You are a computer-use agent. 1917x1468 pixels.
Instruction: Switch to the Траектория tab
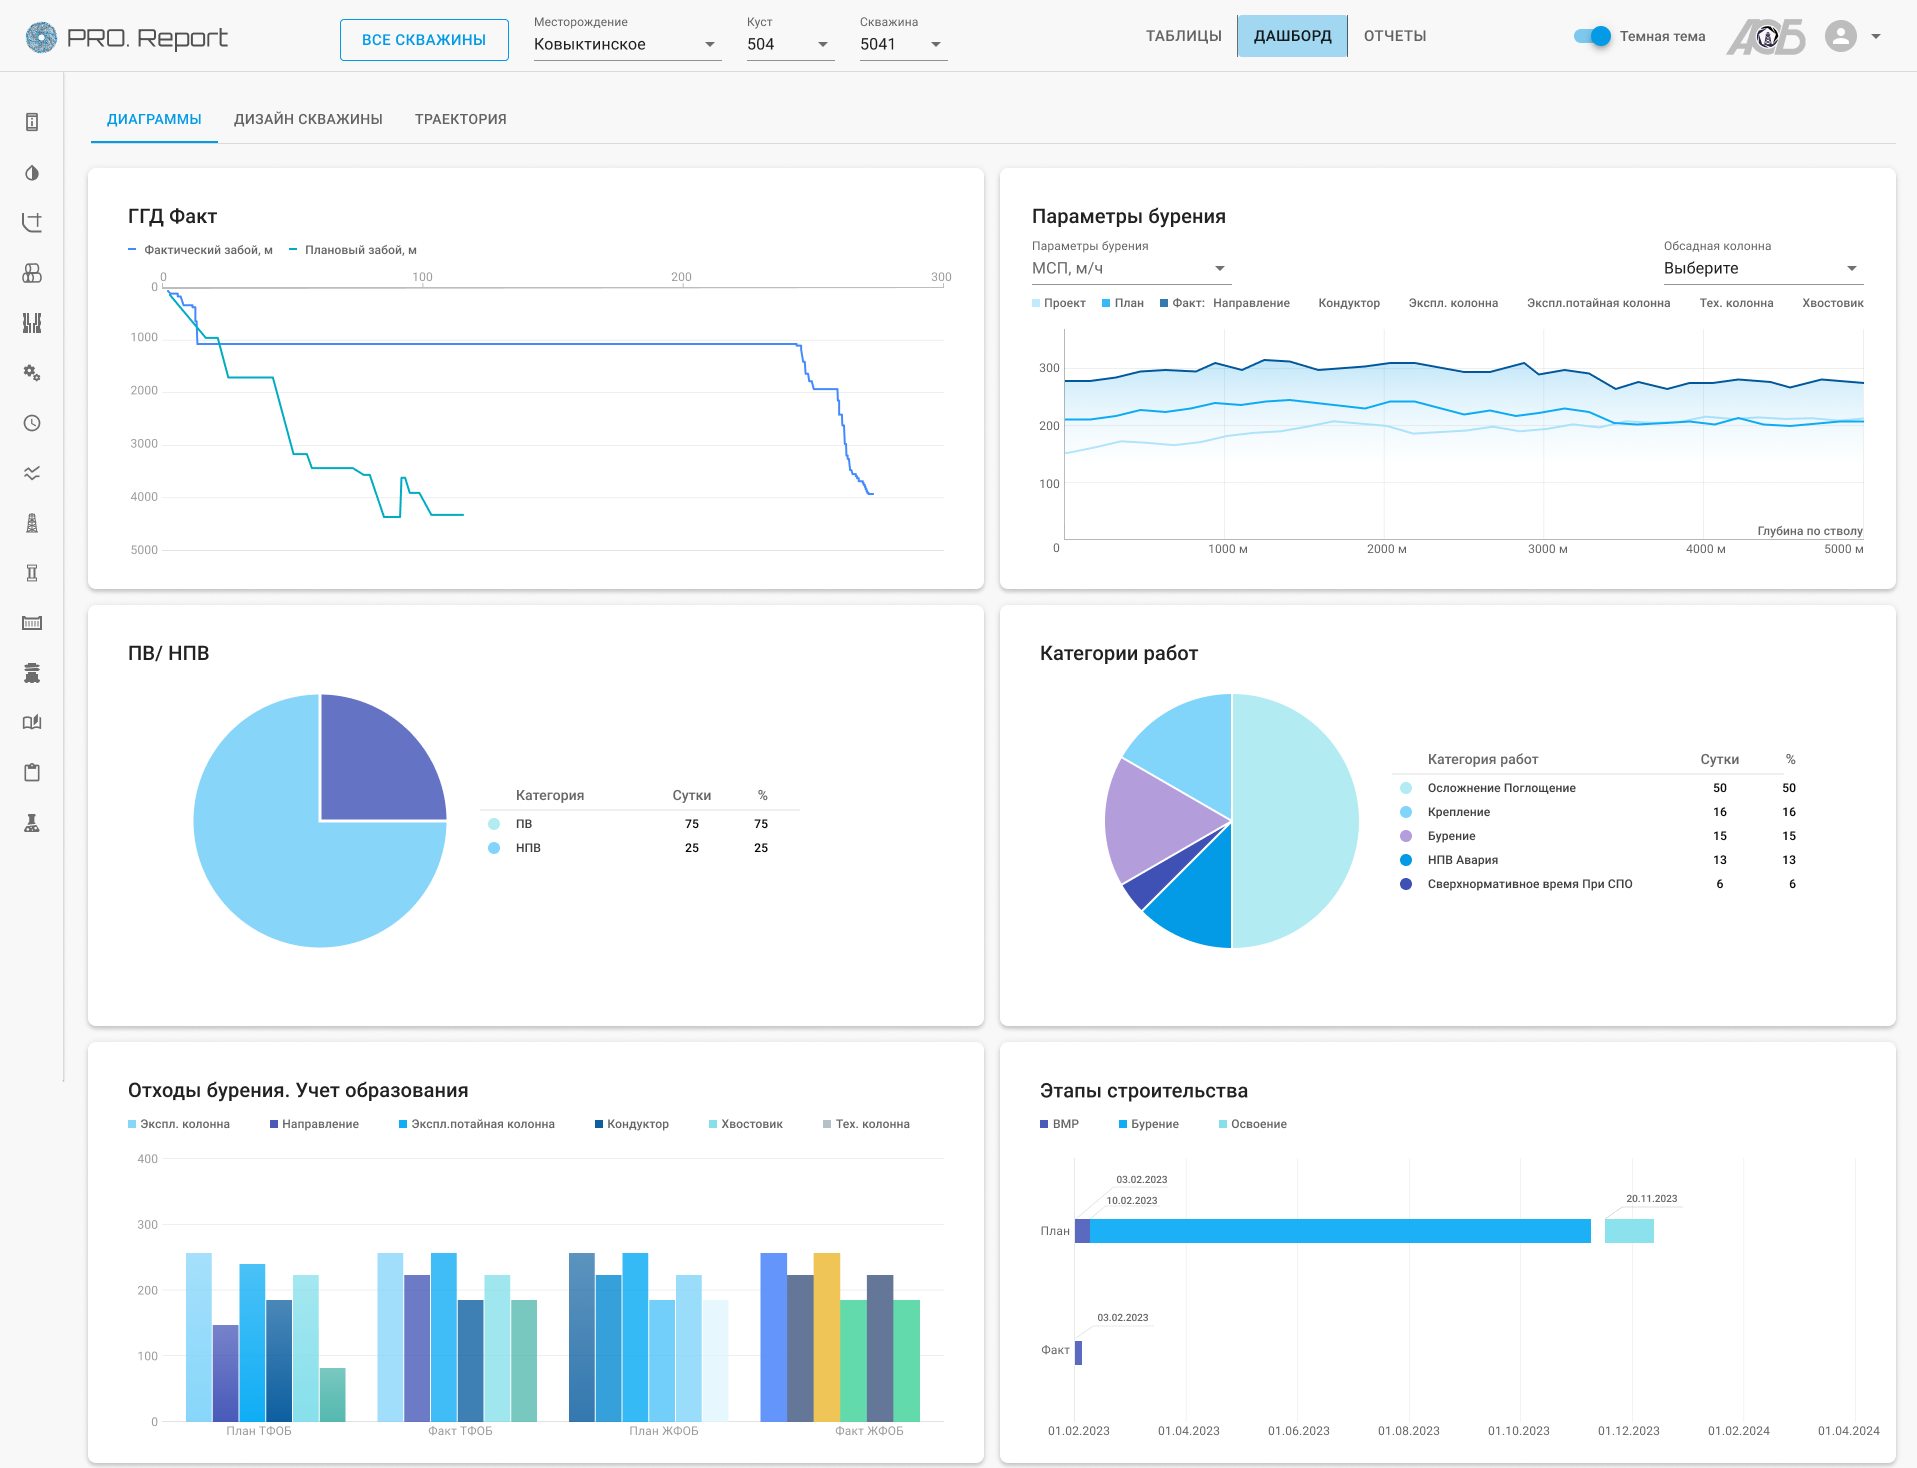pyautogui.click(x=460, y=119)
